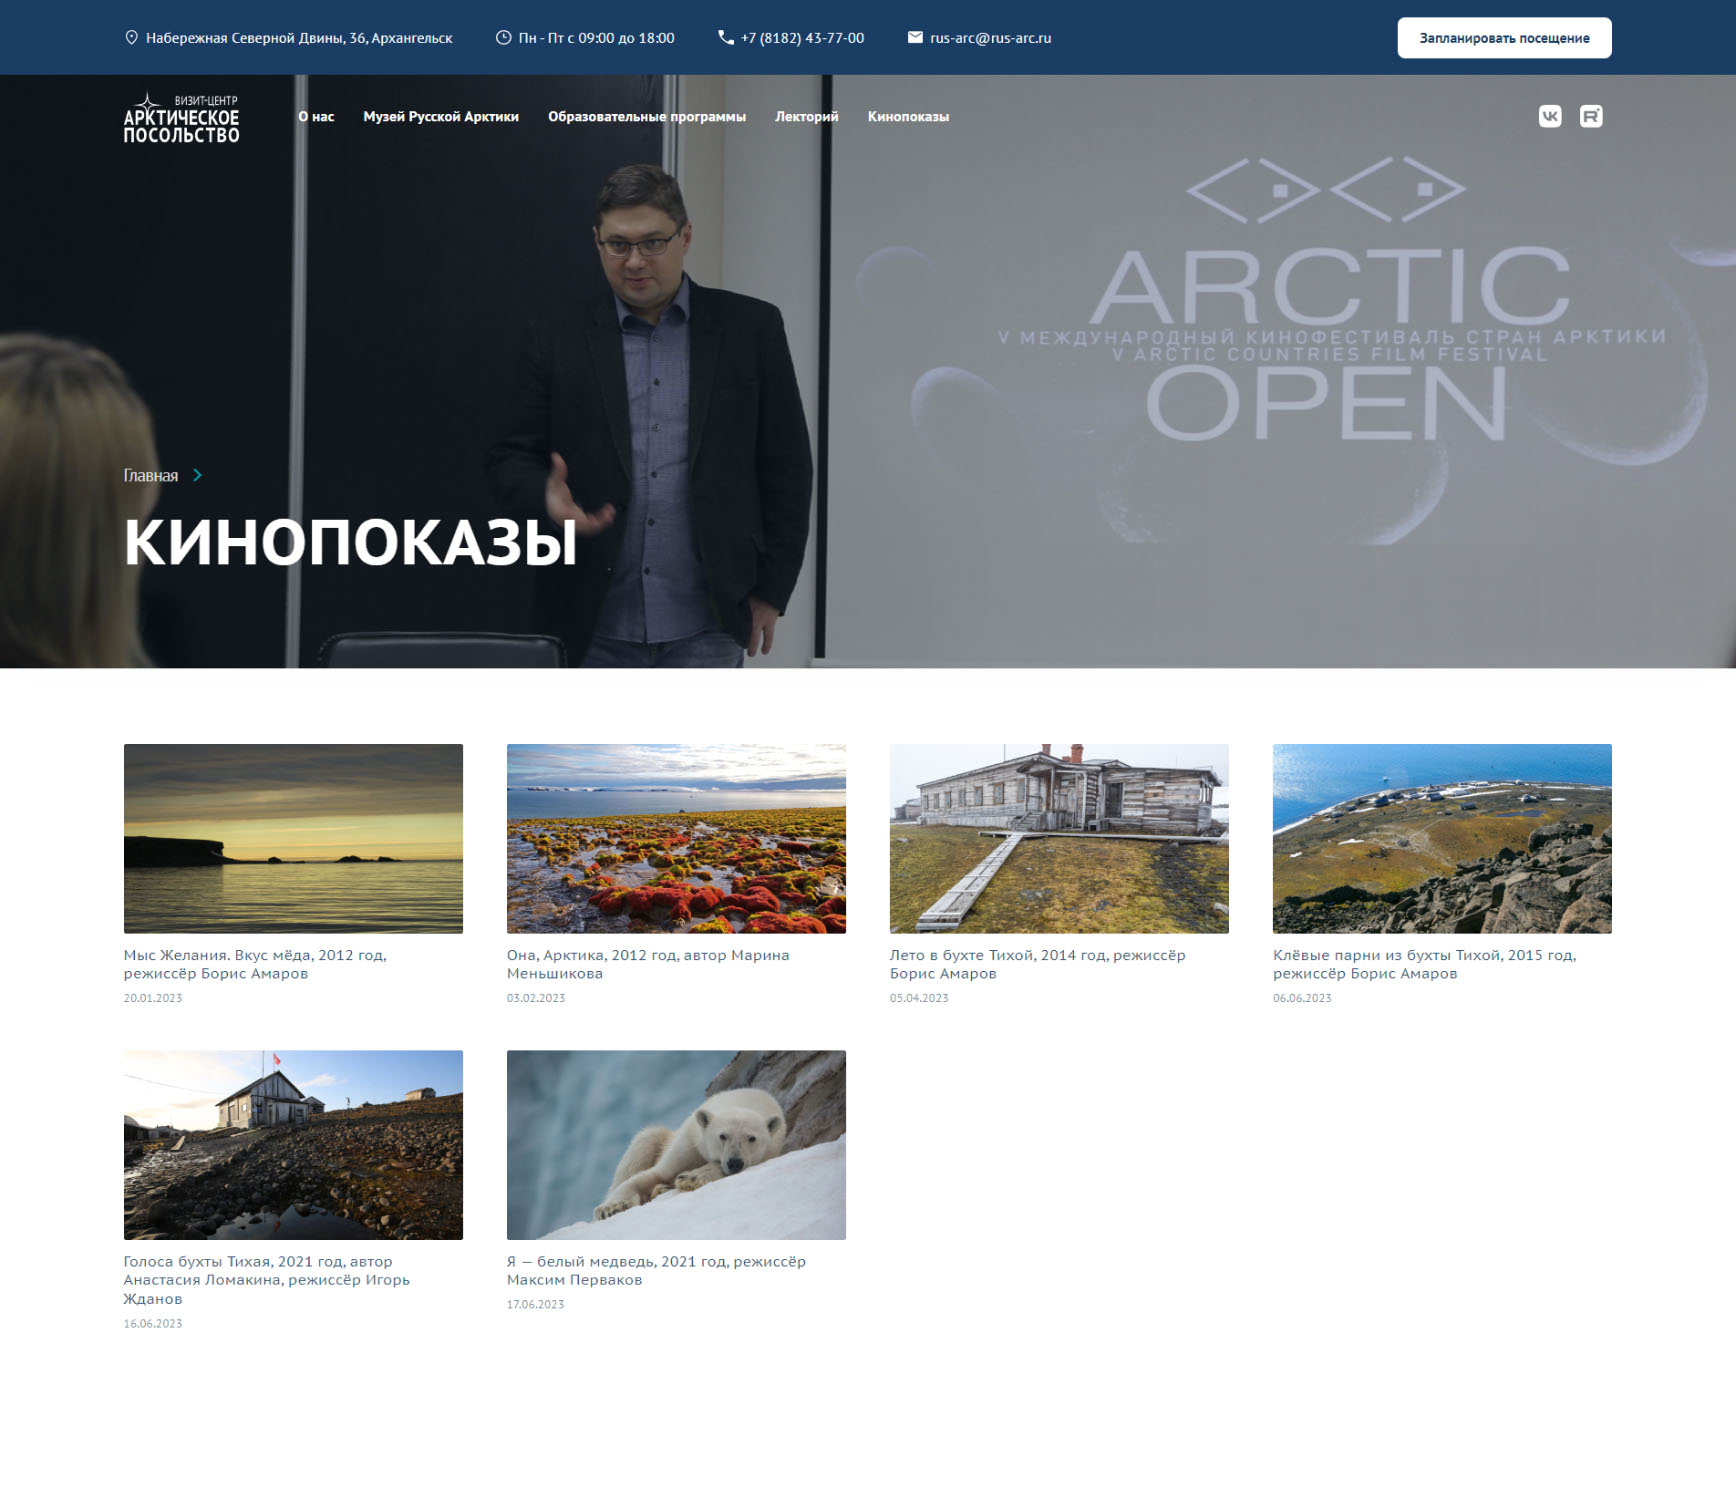The height and width of the screenshot is (1492, 1736).
Task: Open Клёвые парни из бухты Тихой title
Action: pos(1424,964)
